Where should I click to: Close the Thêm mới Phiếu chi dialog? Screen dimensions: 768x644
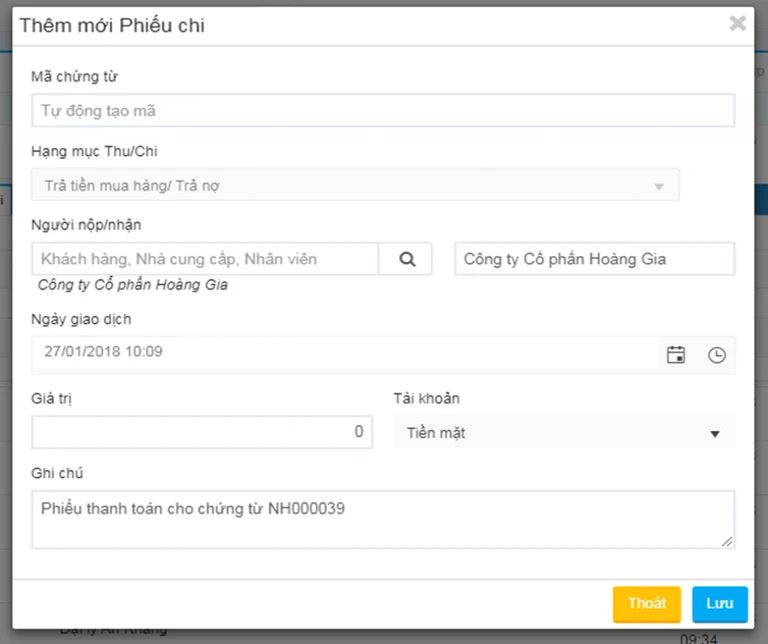click(737, 23)
